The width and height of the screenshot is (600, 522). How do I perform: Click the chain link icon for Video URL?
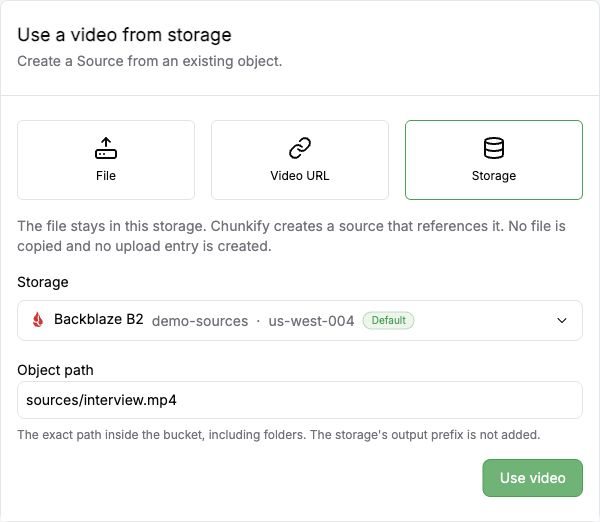tap(300, 148)
